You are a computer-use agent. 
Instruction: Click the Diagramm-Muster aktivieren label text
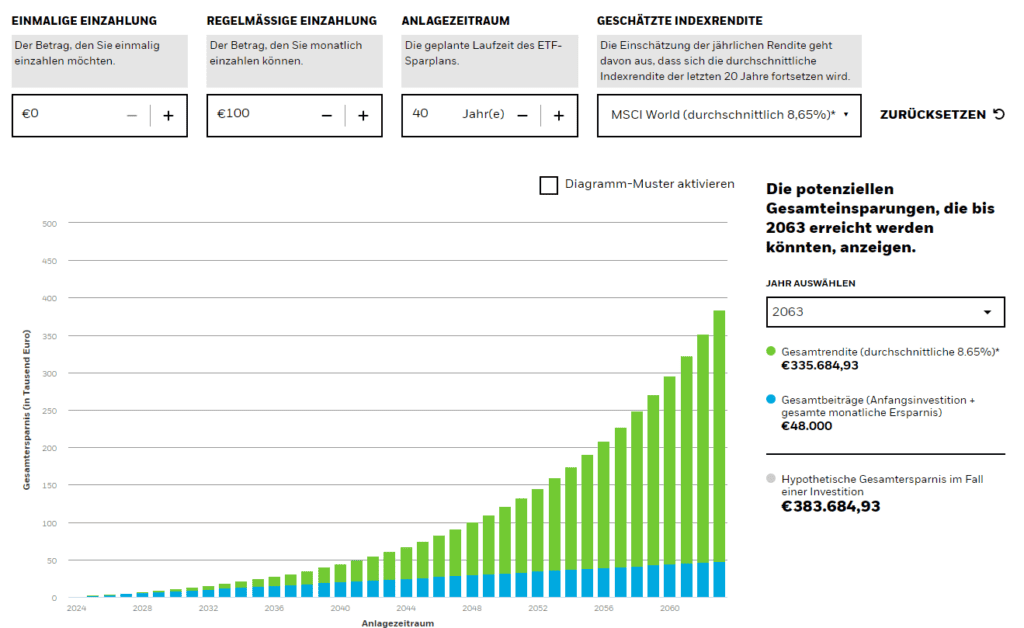coord(649,184)
